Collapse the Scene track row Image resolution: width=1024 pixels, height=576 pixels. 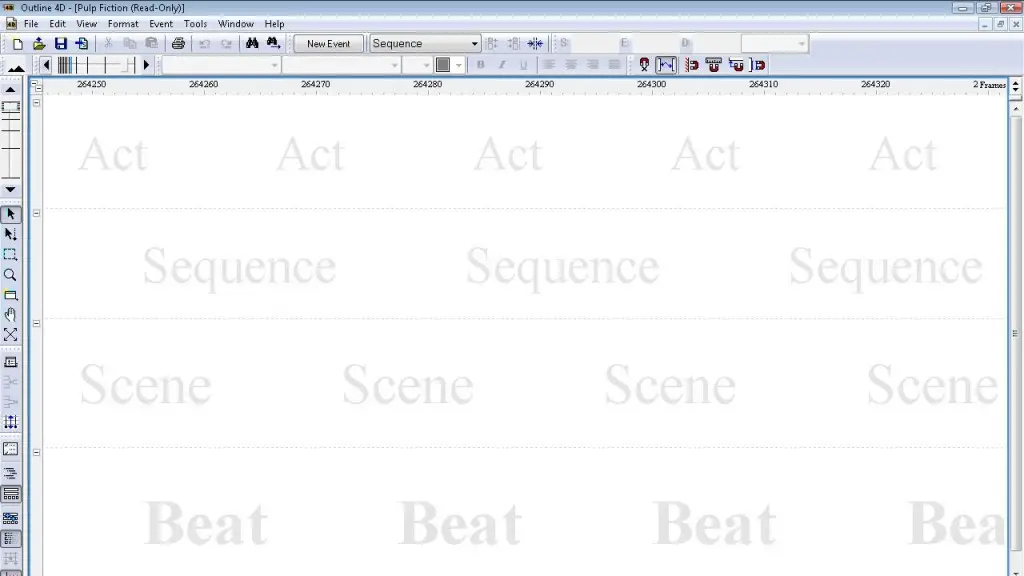(37, 323)
